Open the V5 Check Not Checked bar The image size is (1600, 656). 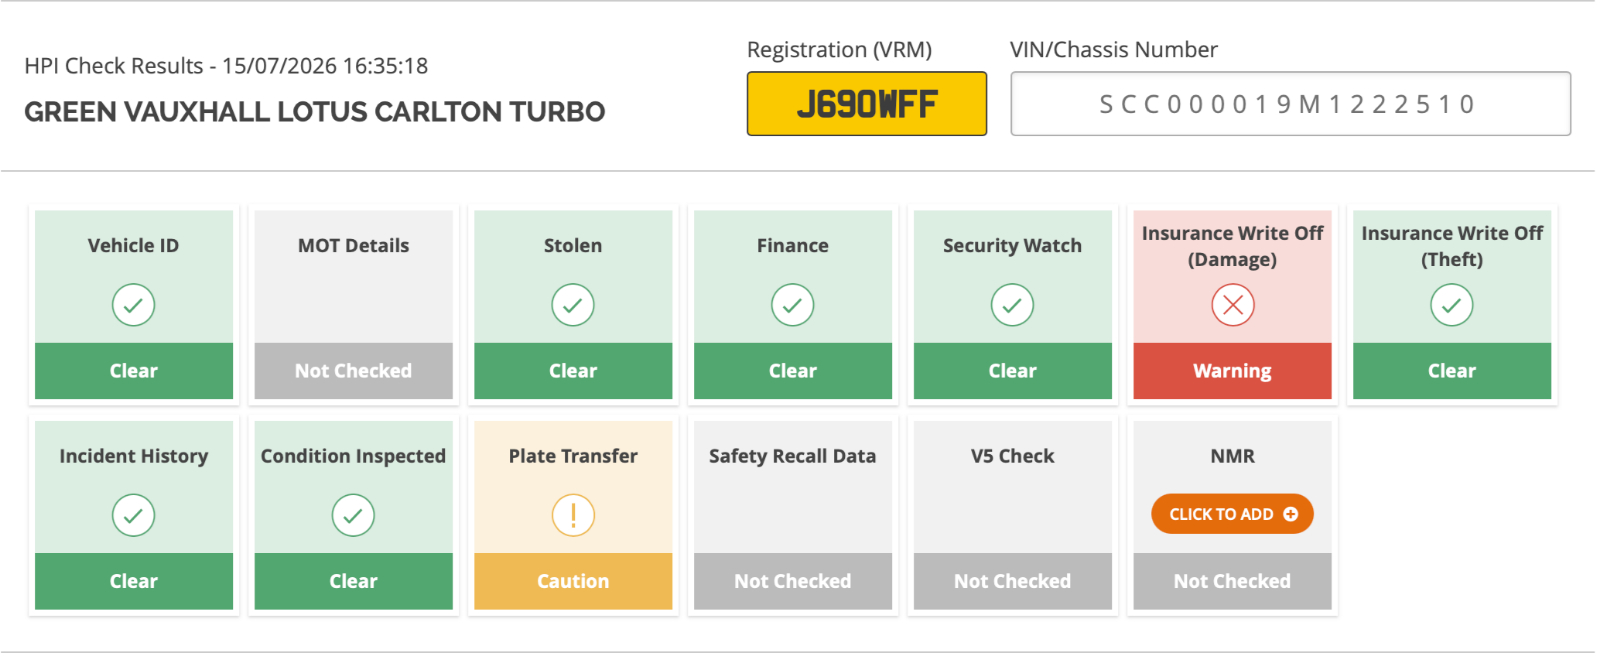click(x=1012, y=581)
